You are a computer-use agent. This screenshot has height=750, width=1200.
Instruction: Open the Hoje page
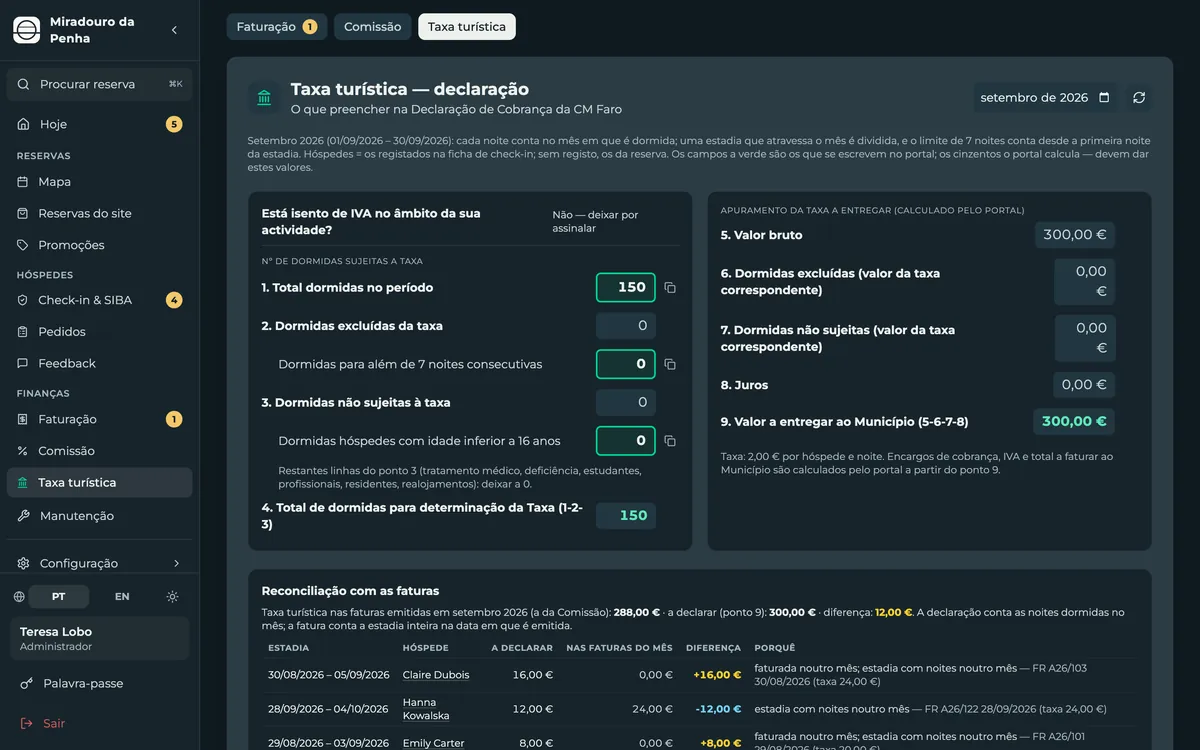(100, 124)
